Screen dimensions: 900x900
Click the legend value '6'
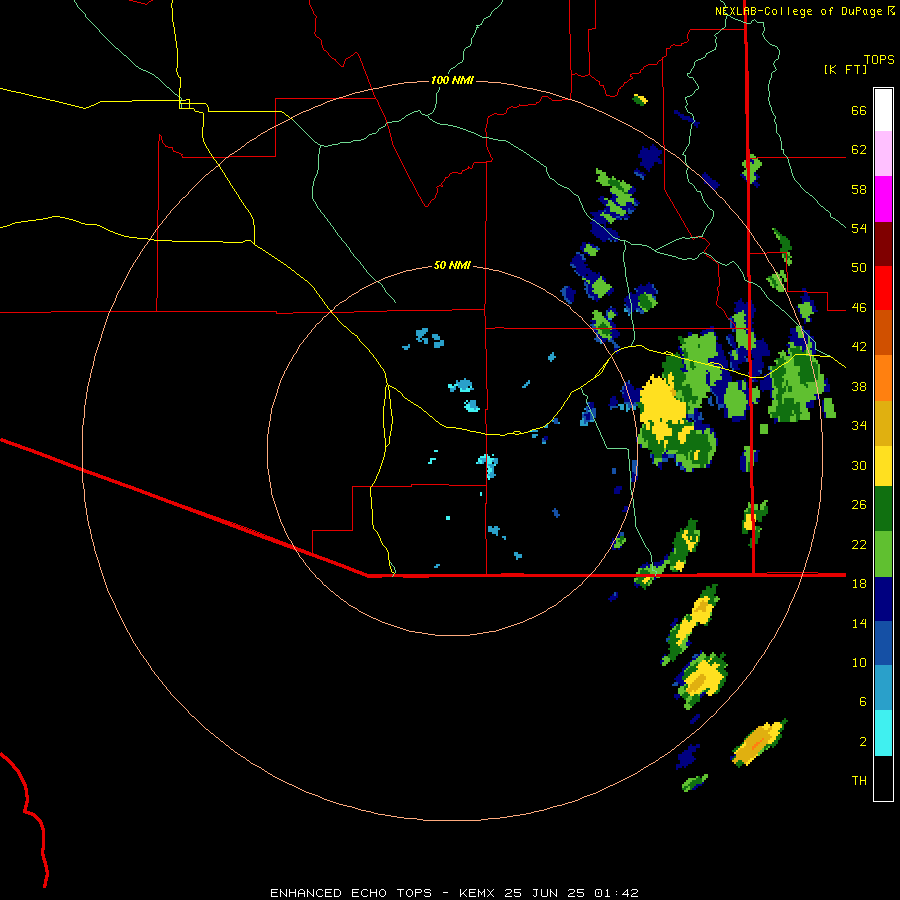tap(862, 702)
